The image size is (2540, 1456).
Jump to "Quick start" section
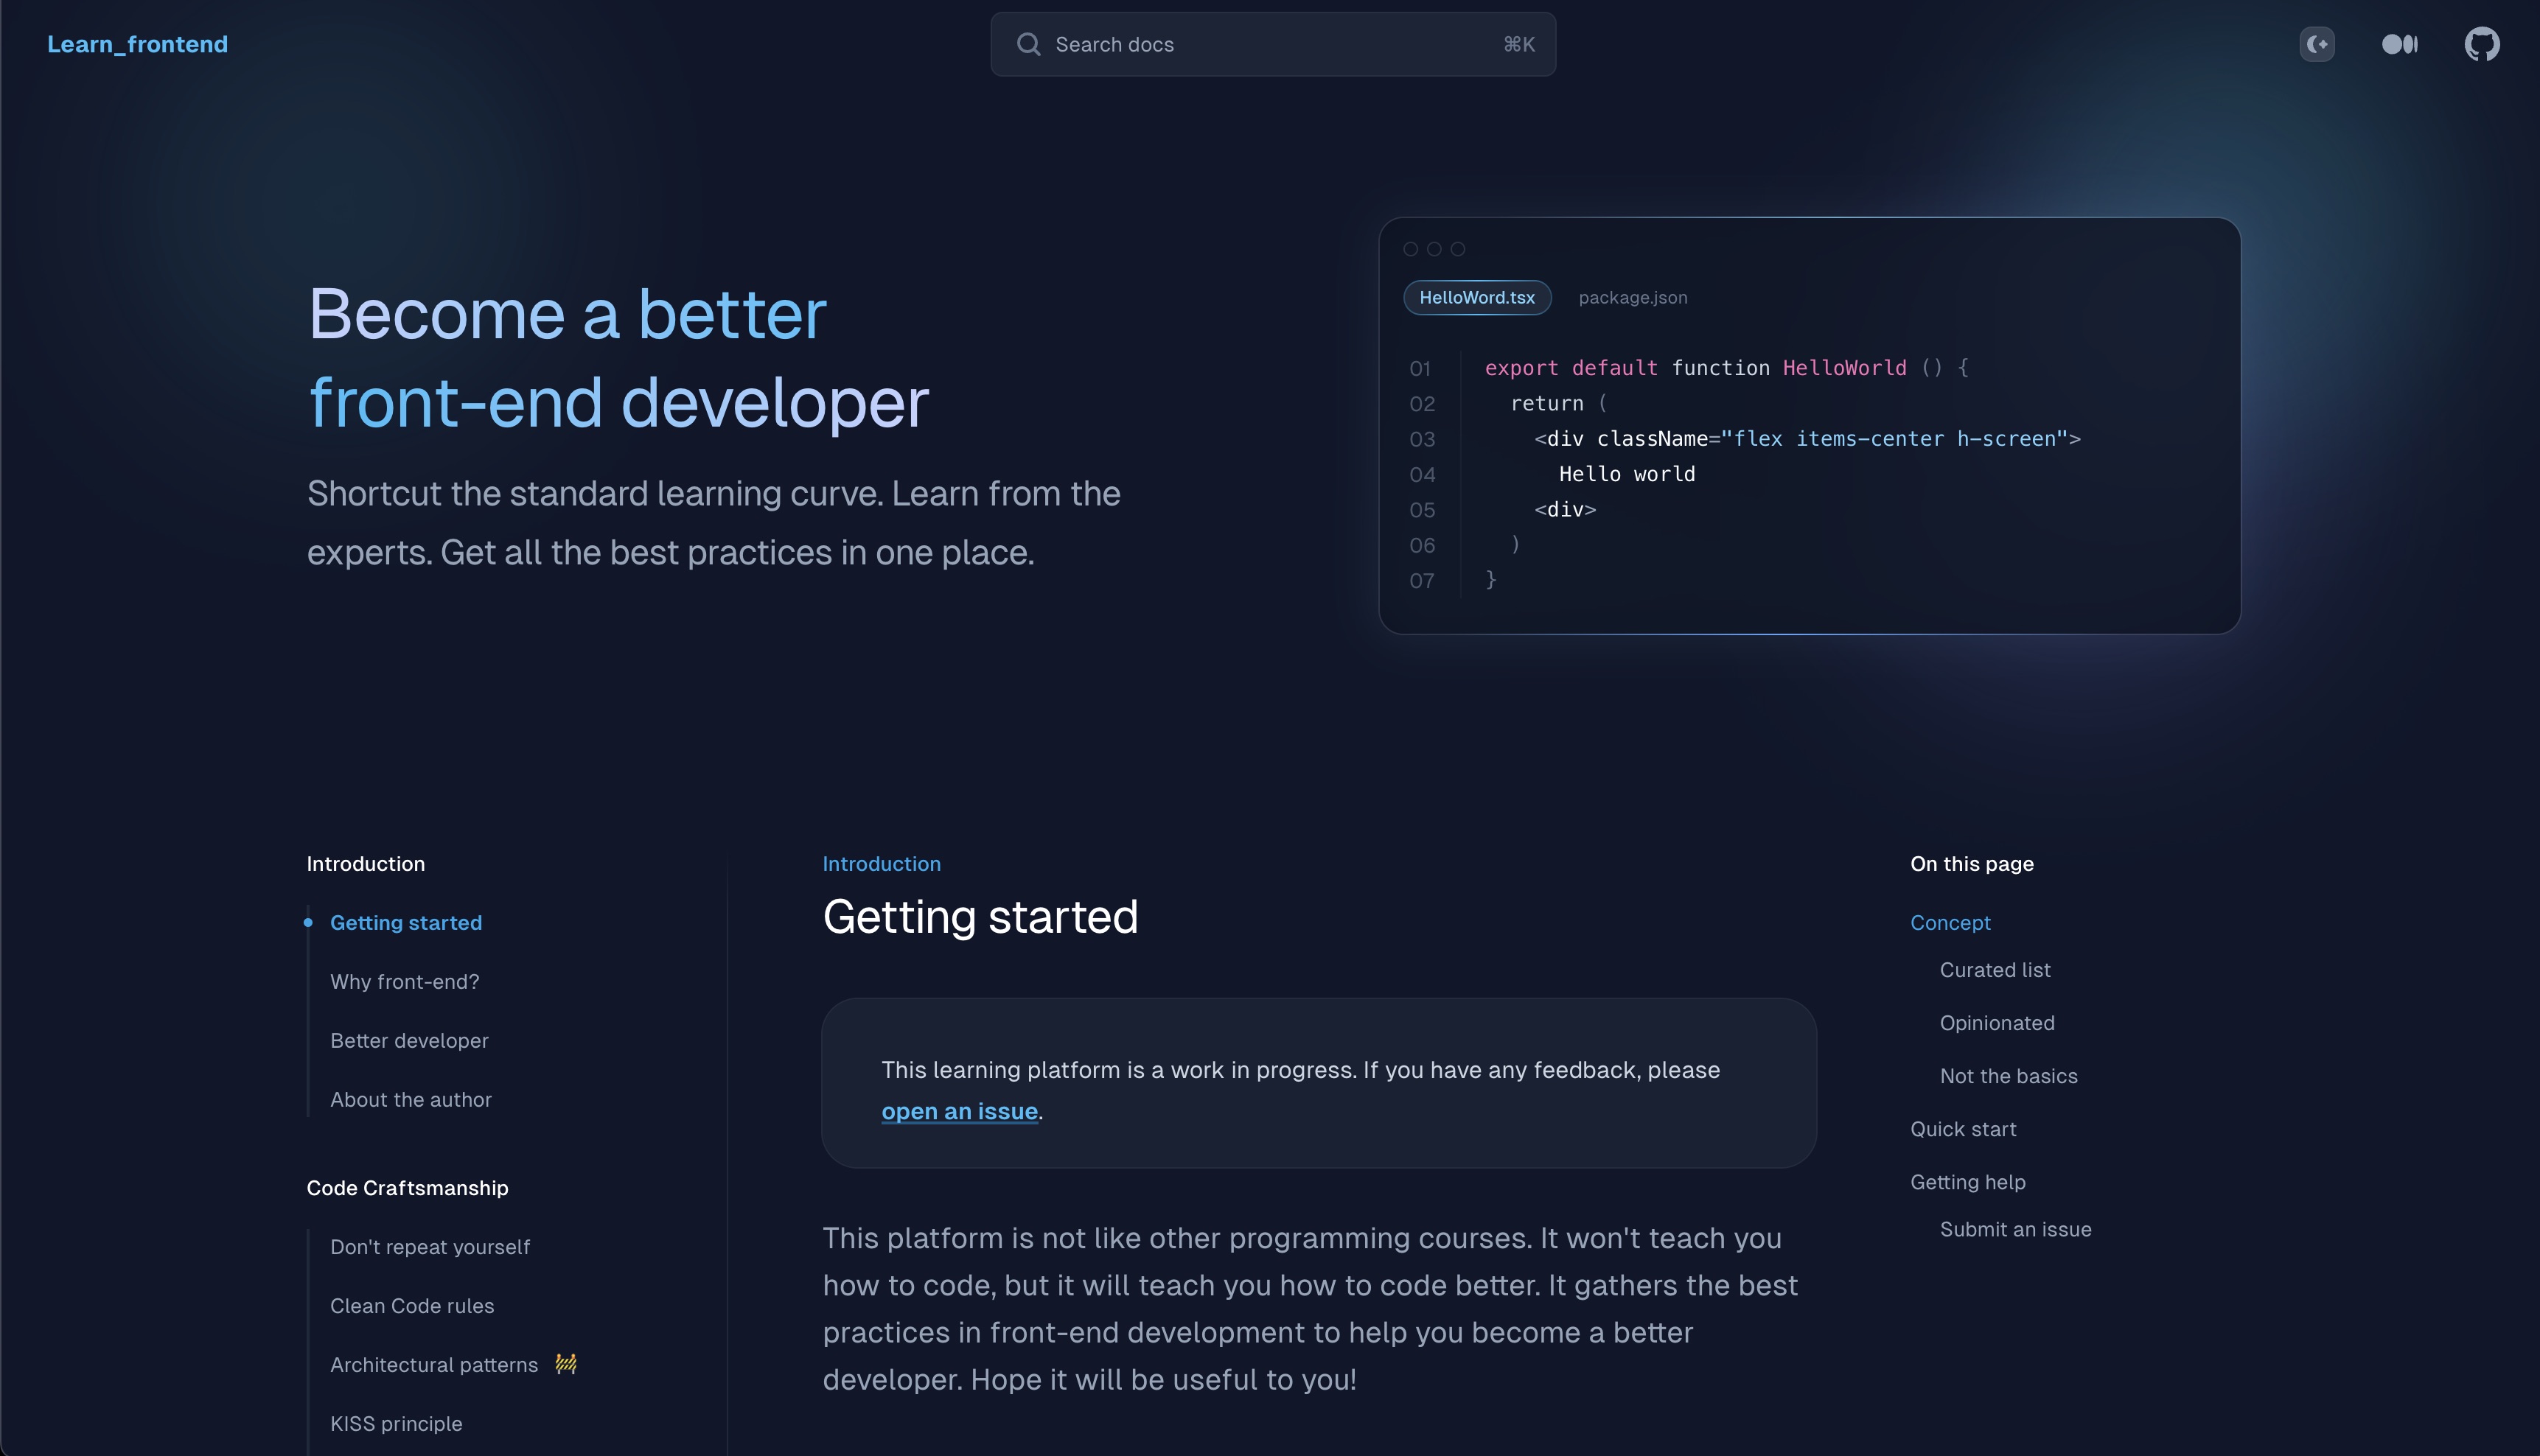tap(1962, 1129)
